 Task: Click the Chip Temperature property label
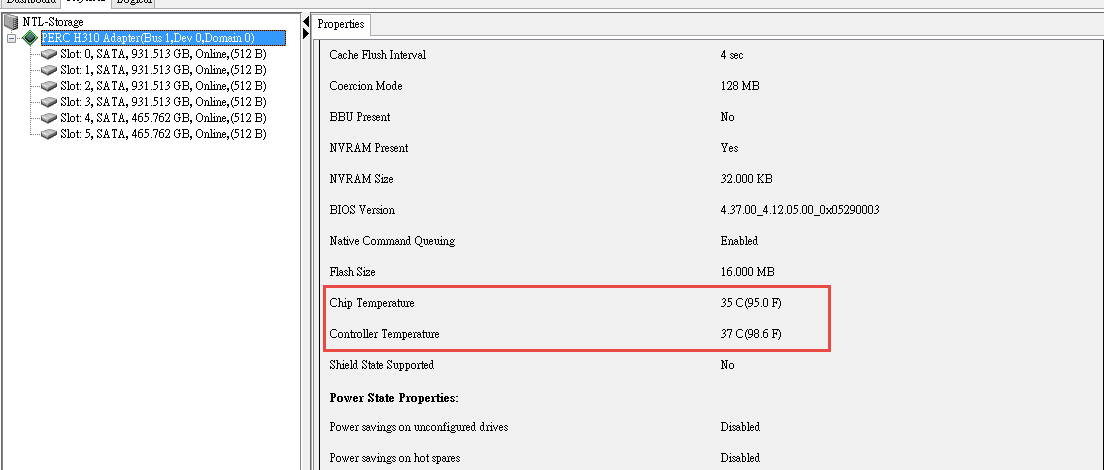coord(372,303)
